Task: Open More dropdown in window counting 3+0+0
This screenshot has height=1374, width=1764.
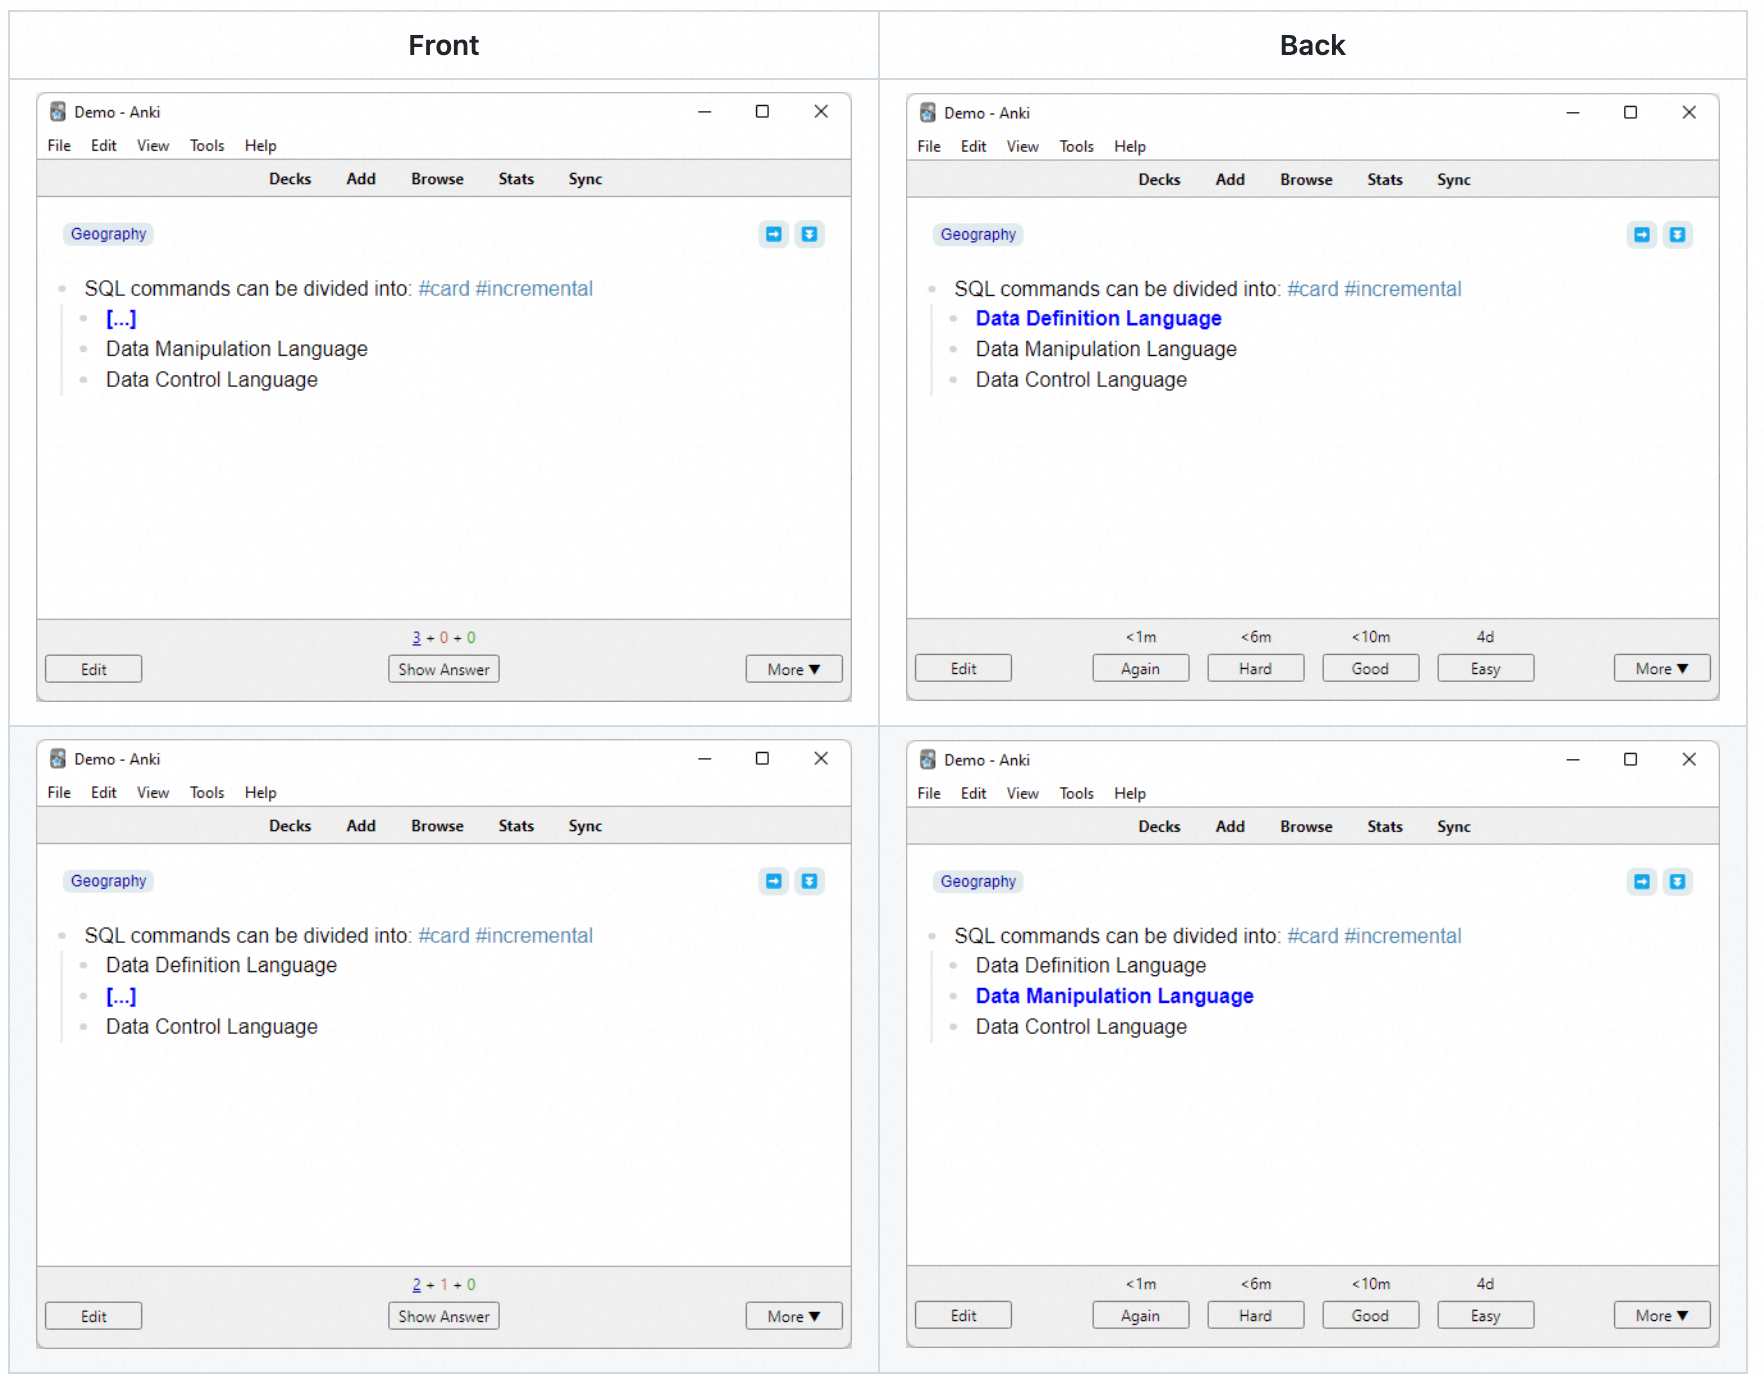Action: pos(793,669)
